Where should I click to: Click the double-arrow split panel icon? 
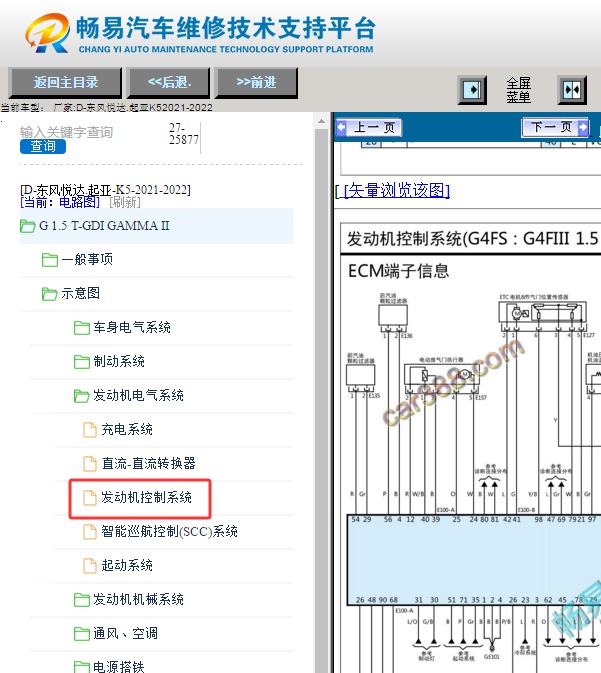tap(572, 90)
